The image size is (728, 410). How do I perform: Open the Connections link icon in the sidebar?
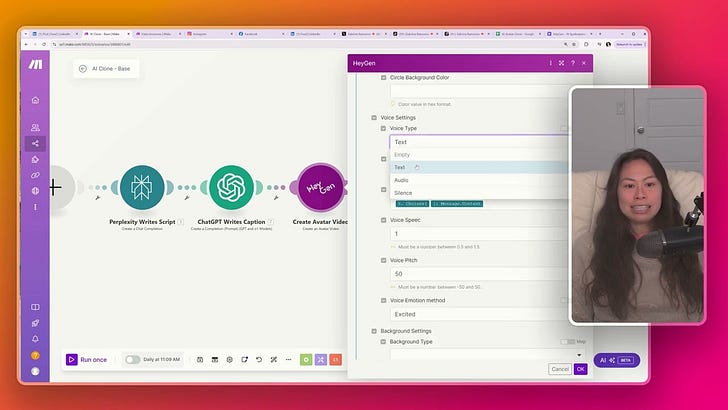(35, 175)
